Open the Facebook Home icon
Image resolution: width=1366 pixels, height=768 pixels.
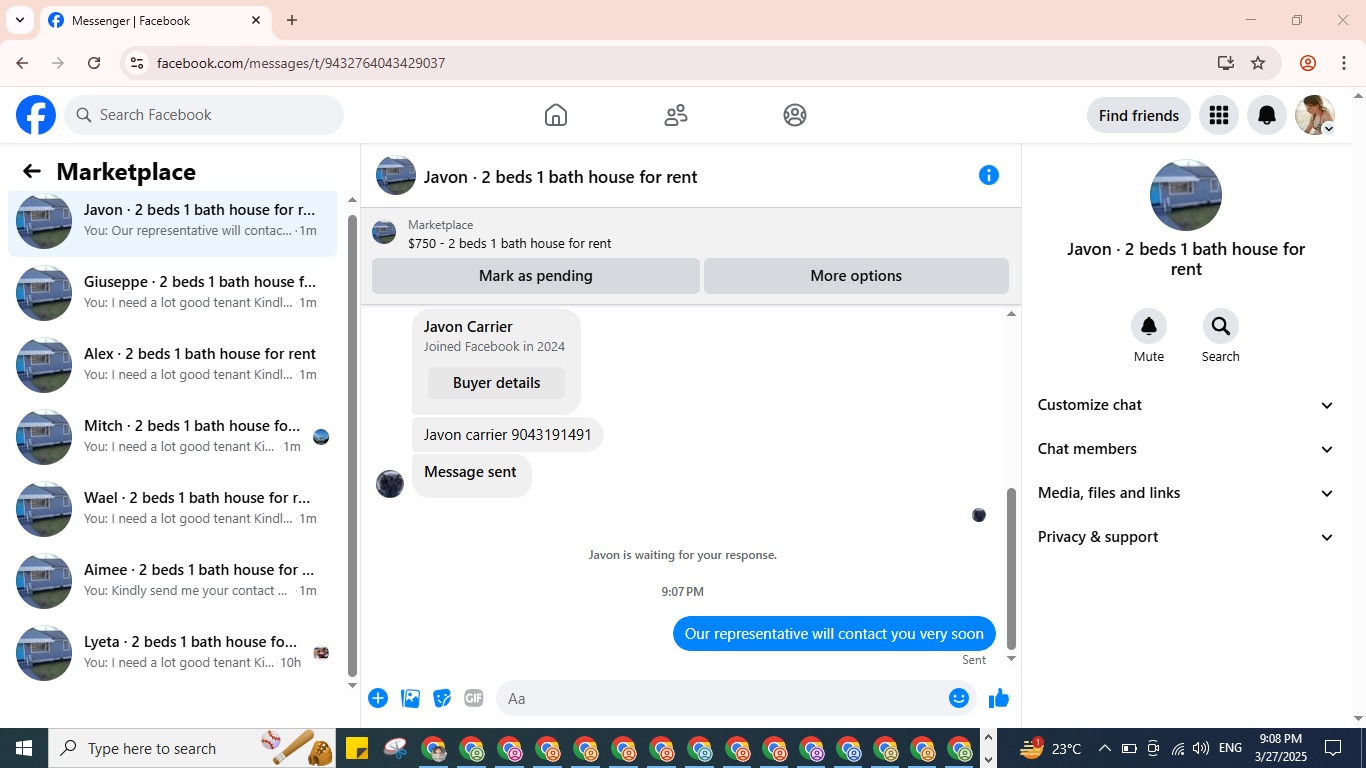pos(556,115)
